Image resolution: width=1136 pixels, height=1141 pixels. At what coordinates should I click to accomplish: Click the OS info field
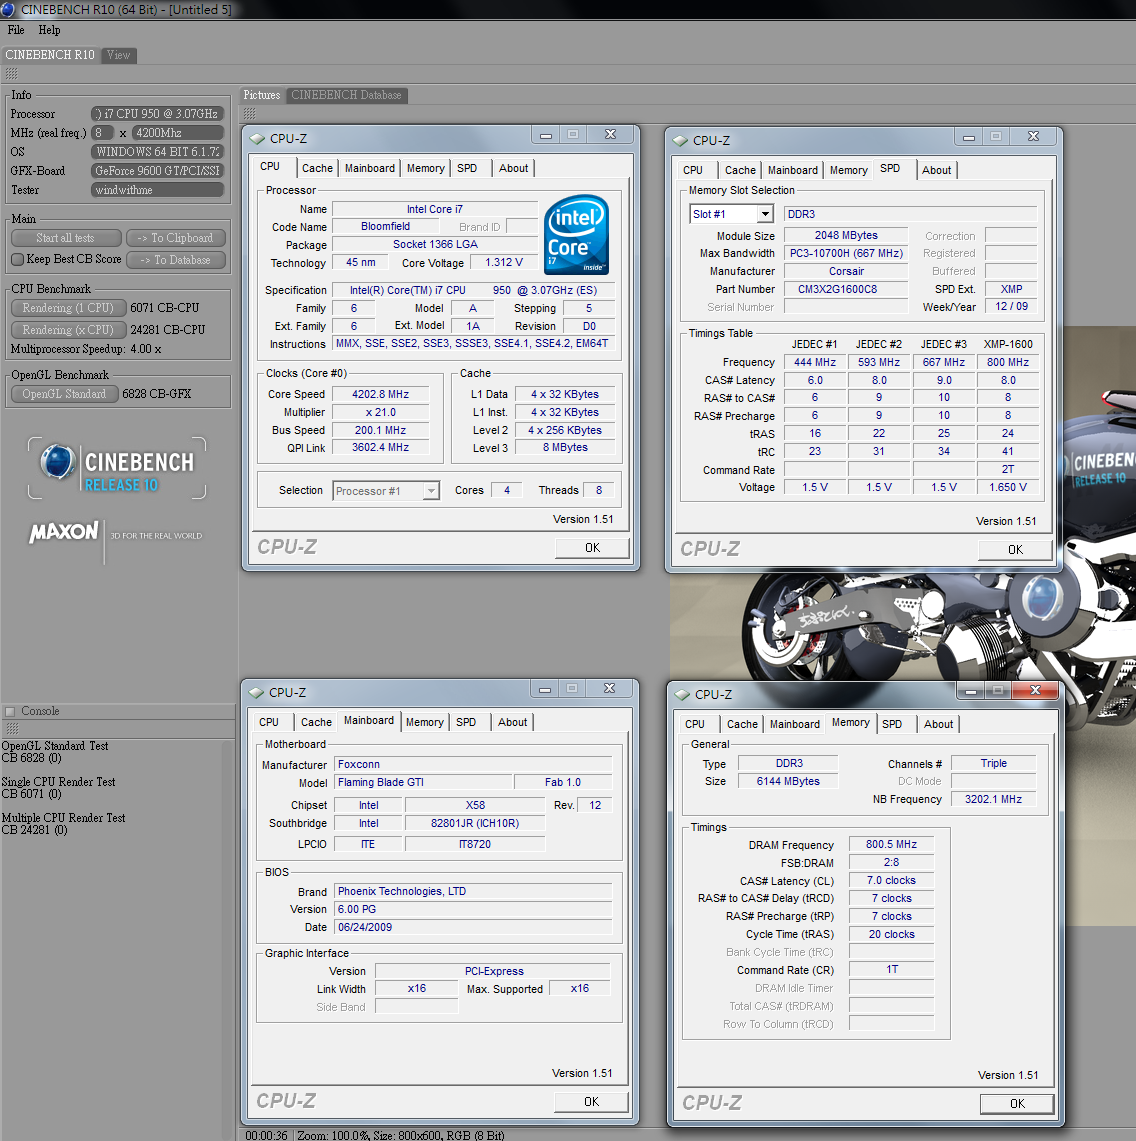point(157,151)
